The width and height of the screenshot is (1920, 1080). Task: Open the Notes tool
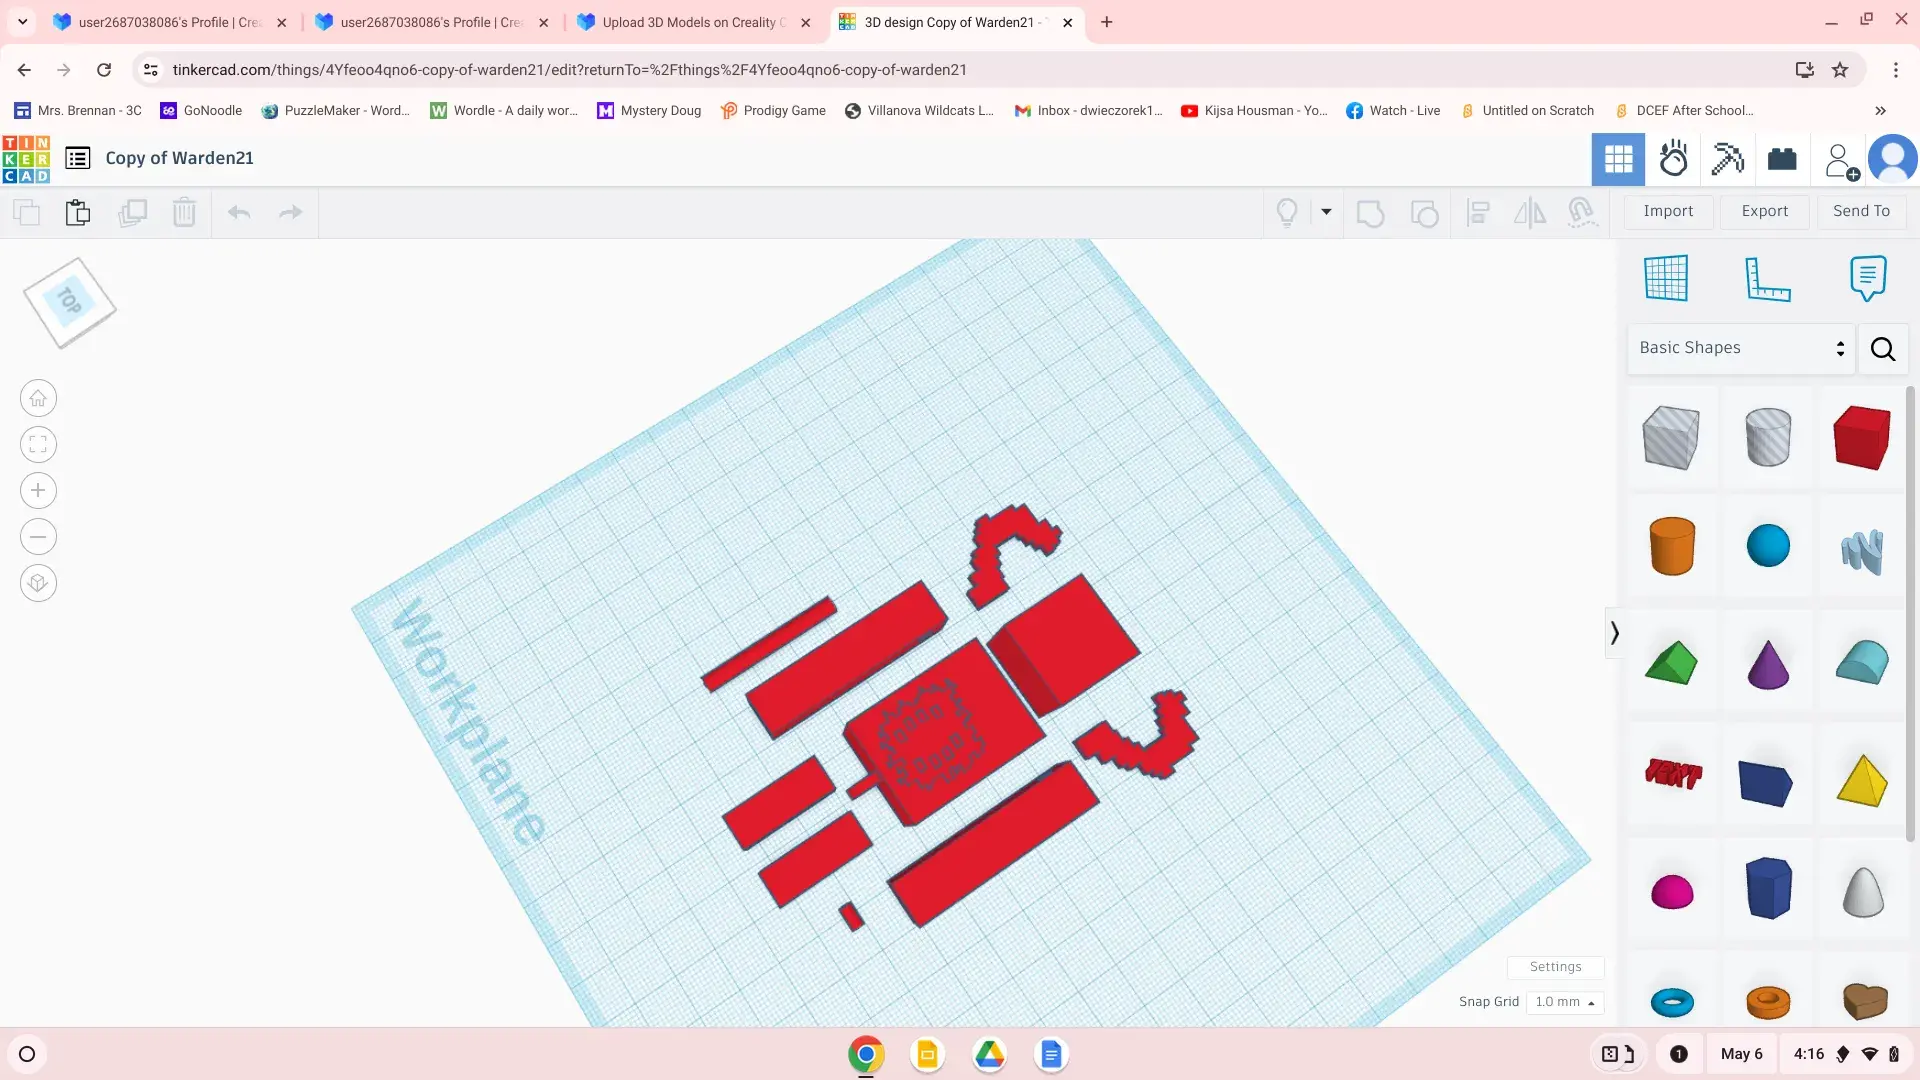coord(1867,278)
